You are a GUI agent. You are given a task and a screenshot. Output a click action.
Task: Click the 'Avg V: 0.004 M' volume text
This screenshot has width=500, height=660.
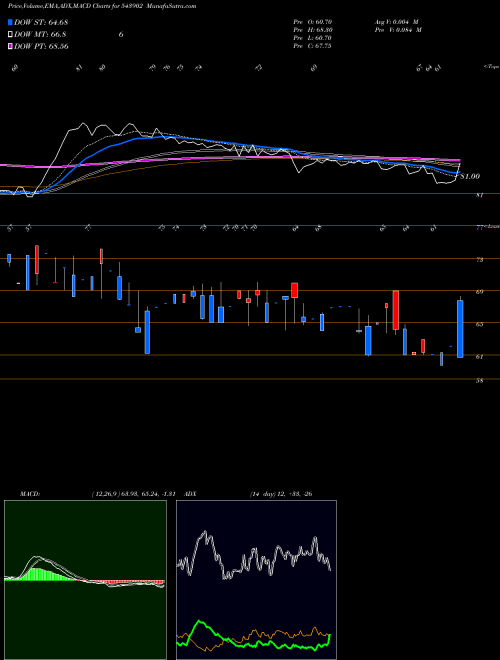click(x=397, y=22)
